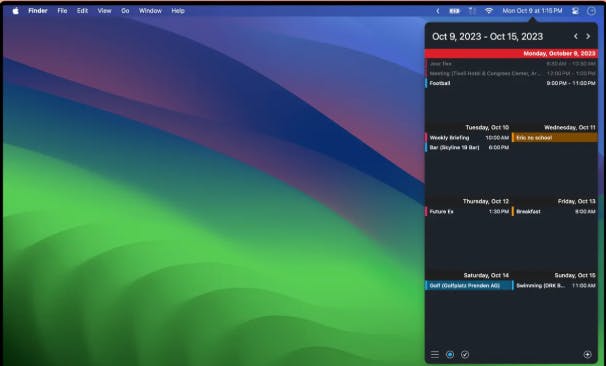Open the Swimming event on Sunday

tap(555, 286)
